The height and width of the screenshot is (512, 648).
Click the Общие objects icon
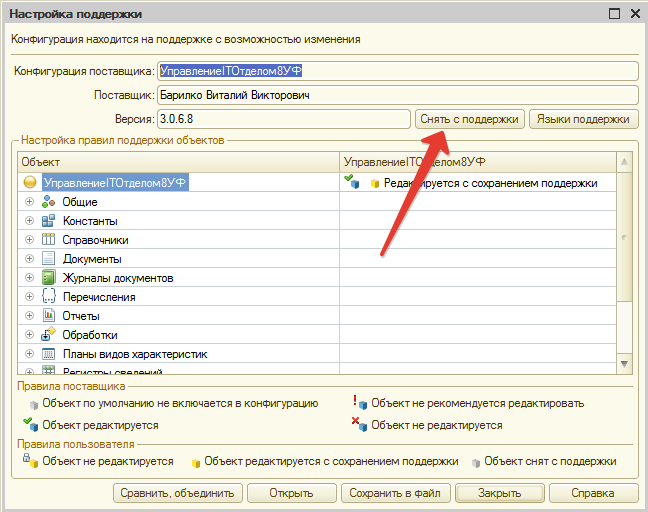click(48, 202)
